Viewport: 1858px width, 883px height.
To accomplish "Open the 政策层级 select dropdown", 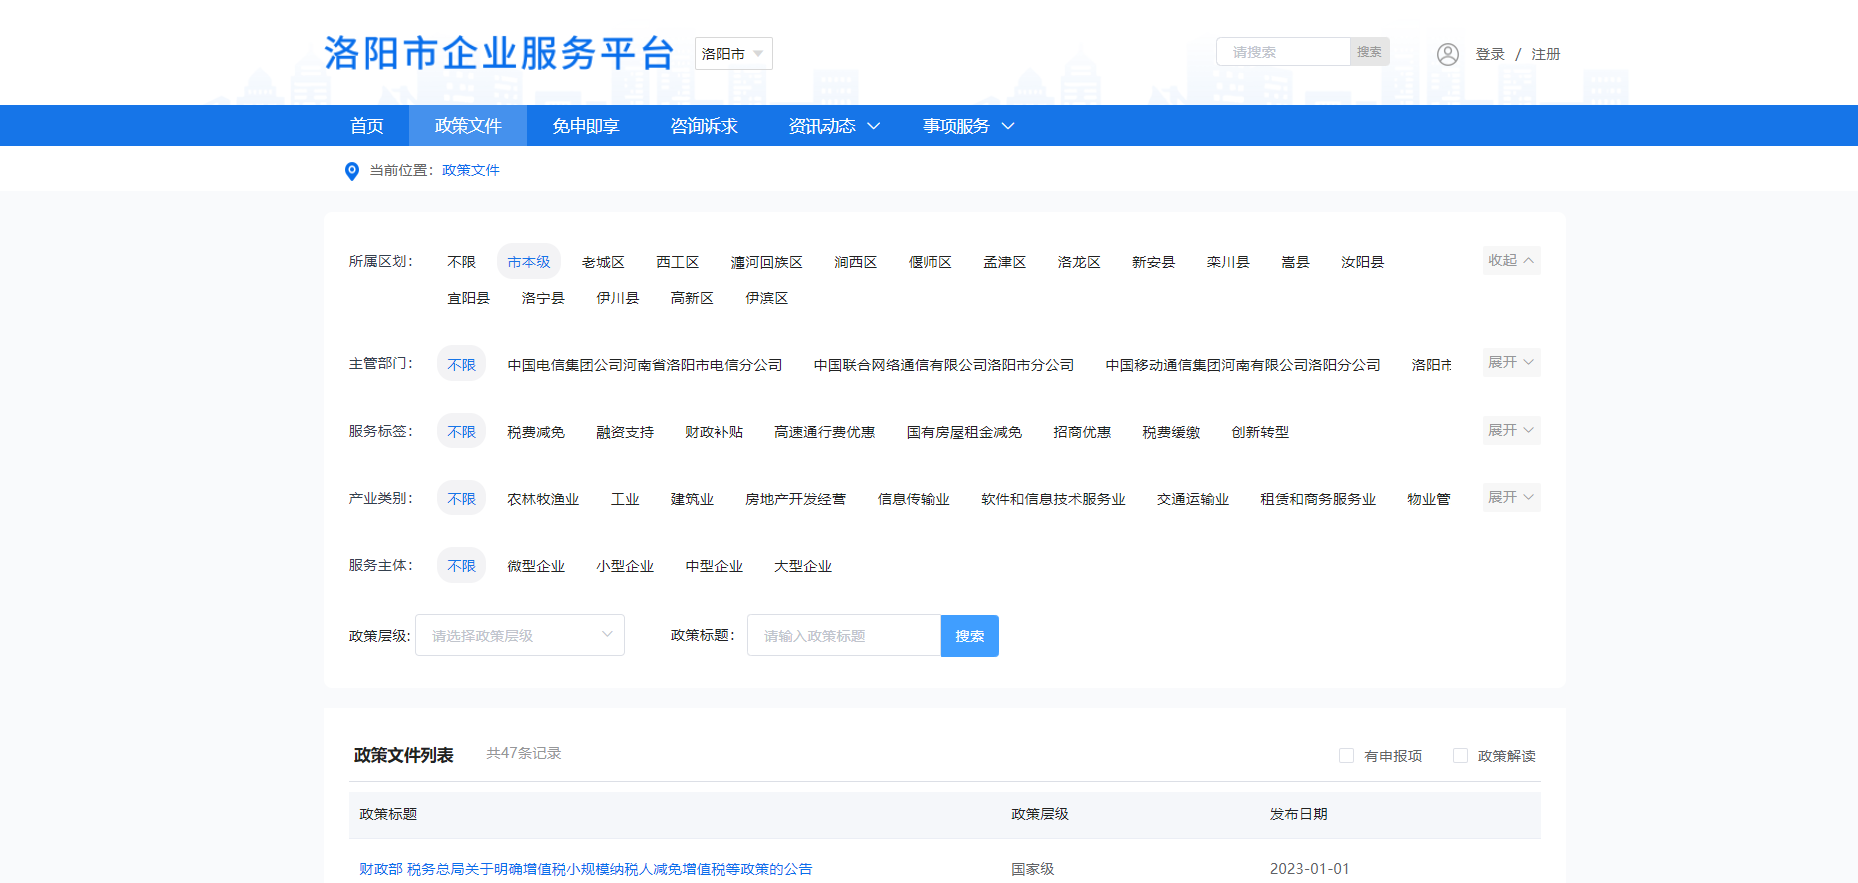I will coord(520,635).
